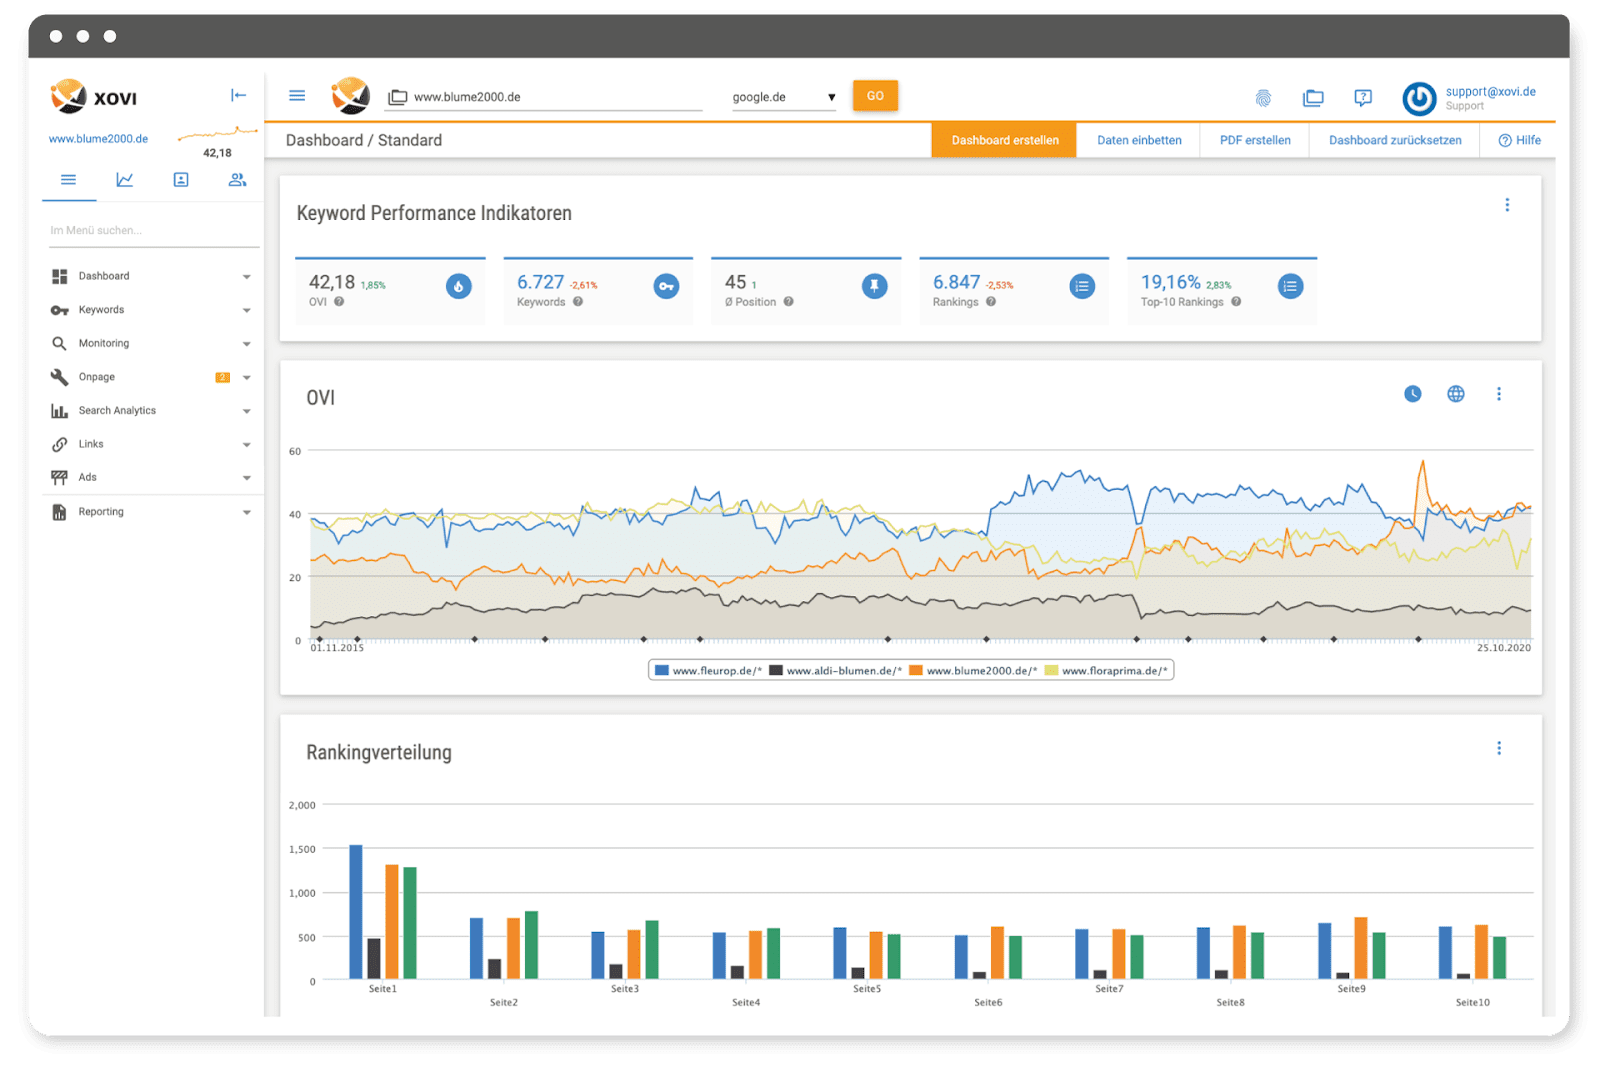
Task: Toggle www.blume2000.de series in OVI legend
Action: tap(973, 671)
